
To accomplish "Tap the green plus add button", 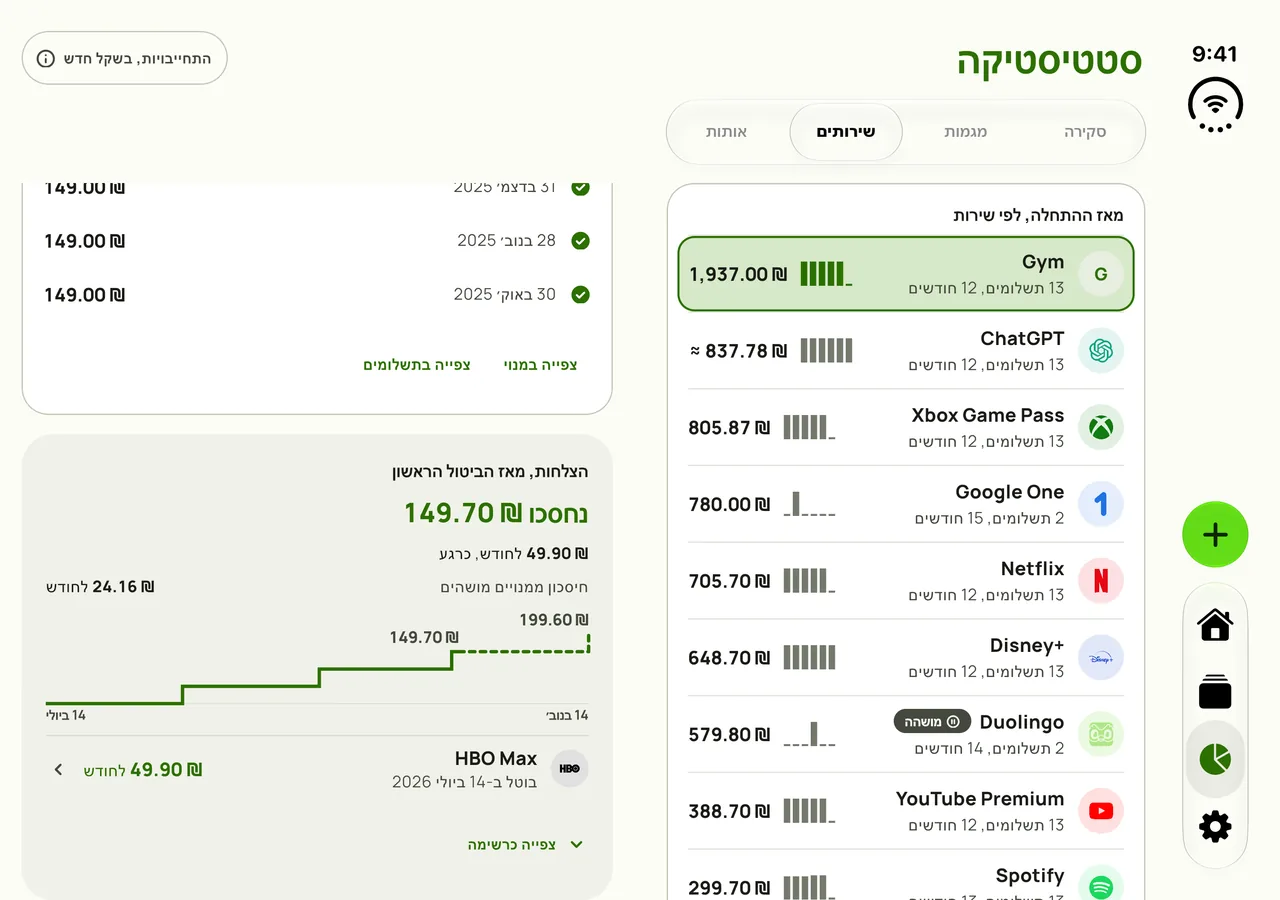I will coord(1215,535).
